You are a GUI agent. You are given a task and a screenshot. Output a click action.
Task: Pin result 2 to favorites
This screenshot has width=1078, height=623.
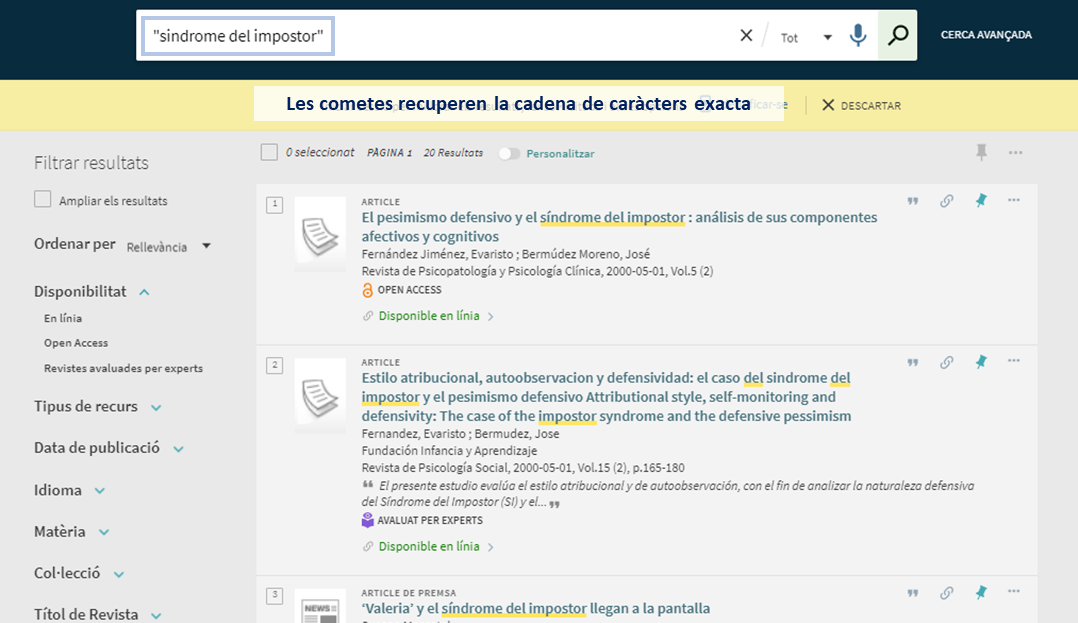point(981,362)
